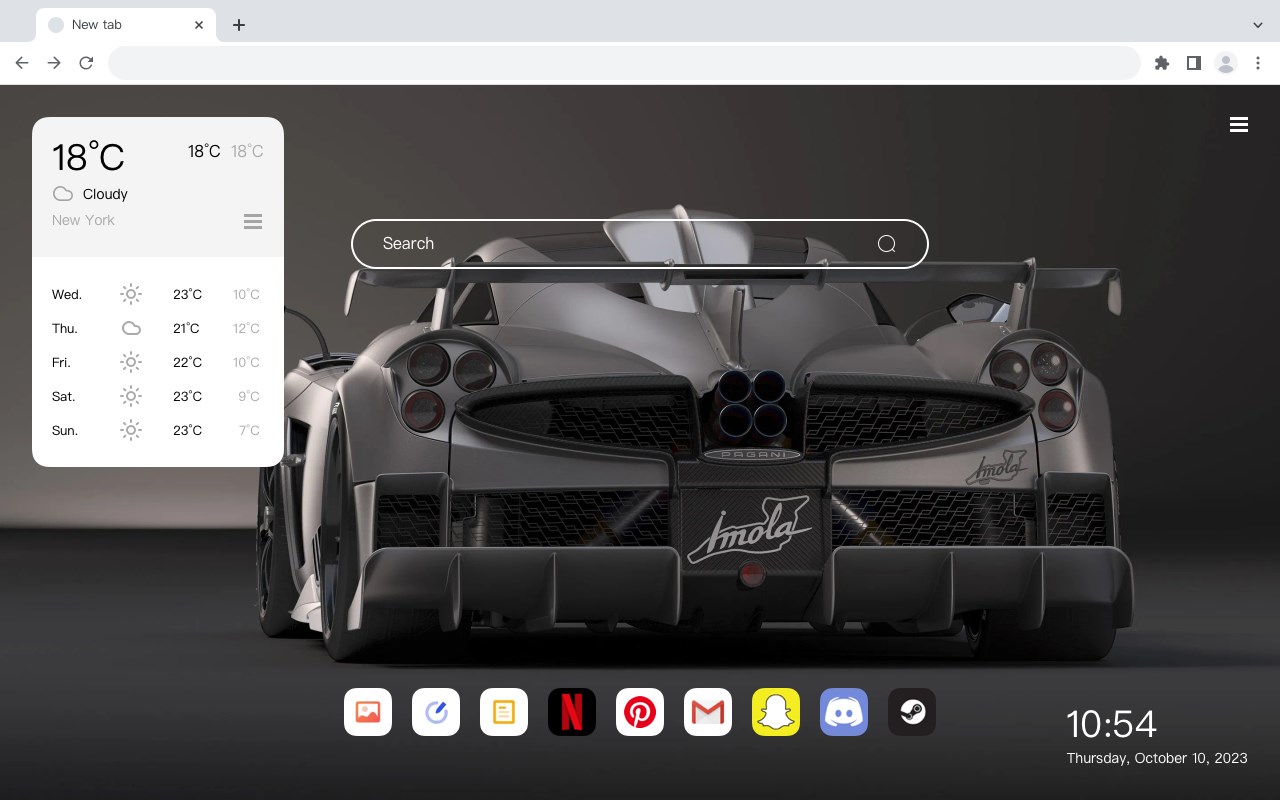Click the Cloudy condition text
This screenshot has width=1280, height=800.
click(x=105, y=194)
